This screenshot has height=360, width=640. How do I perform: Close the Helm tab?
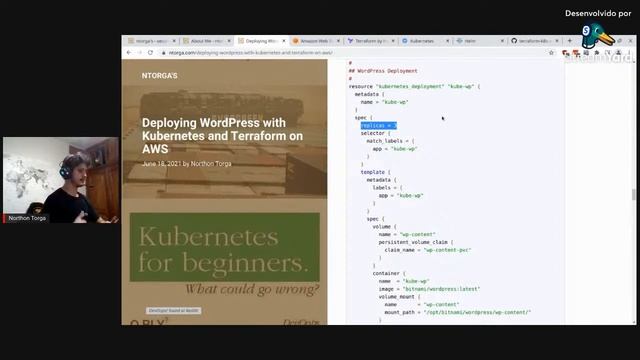(x=502, y=41)
